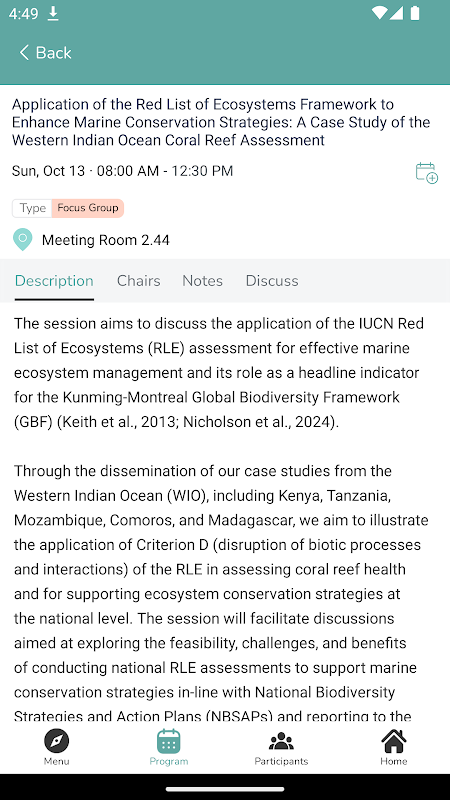Tap the Wi-Fi signal status icon
This screenshot has width=450, height=800.
379,13
